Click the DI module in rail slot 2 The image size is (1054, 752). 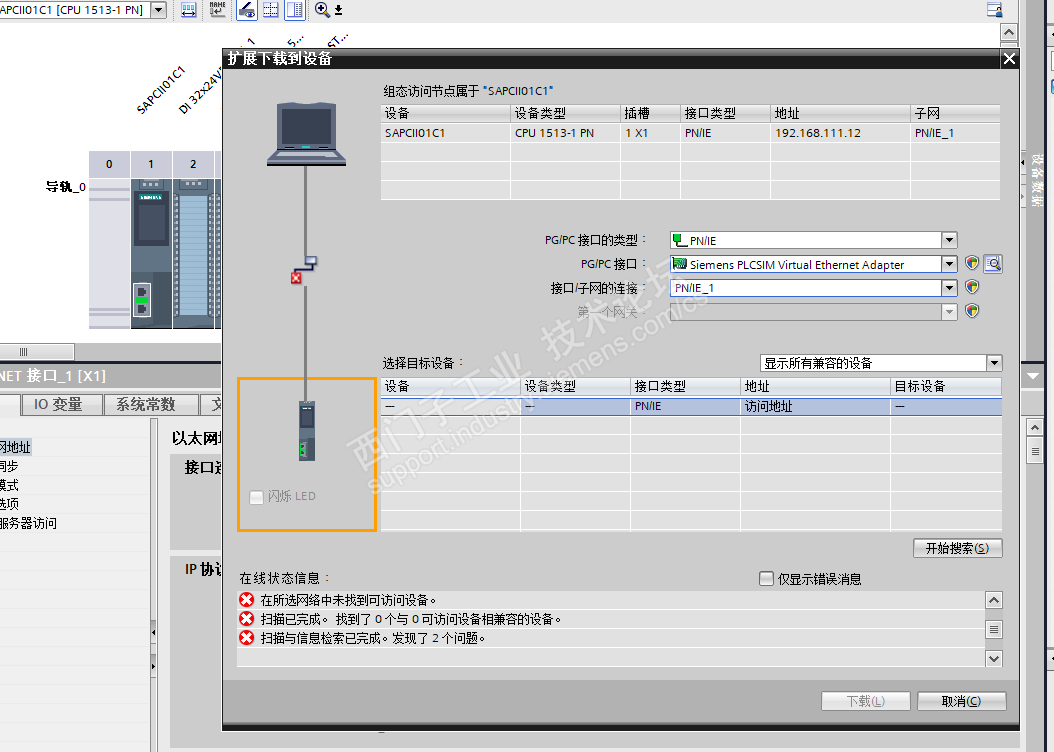point(194,253)
